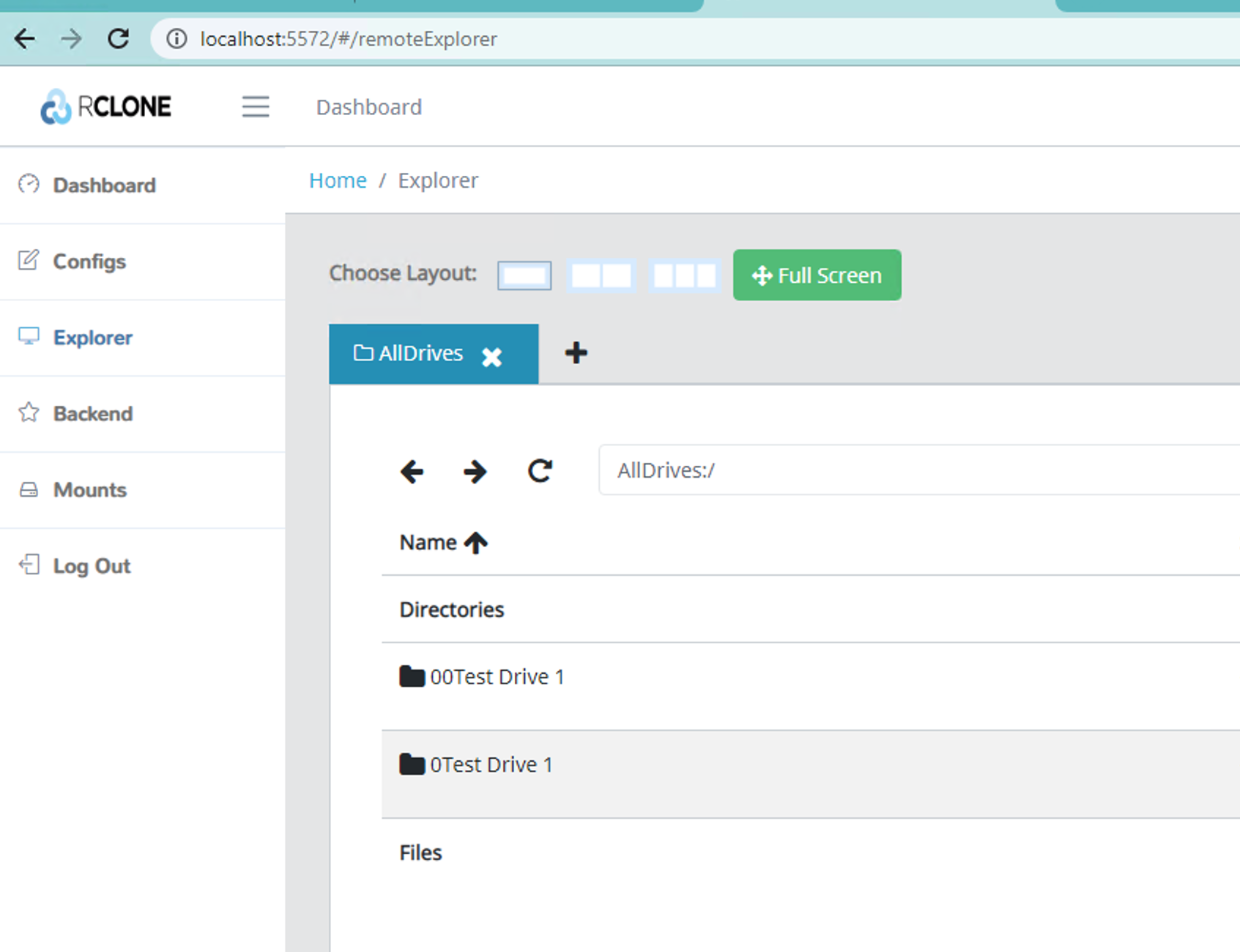This screenshot has width=1240, height=952.
Task: Navigate back using the left arrow in Explorer
Action: pos(411,471)
